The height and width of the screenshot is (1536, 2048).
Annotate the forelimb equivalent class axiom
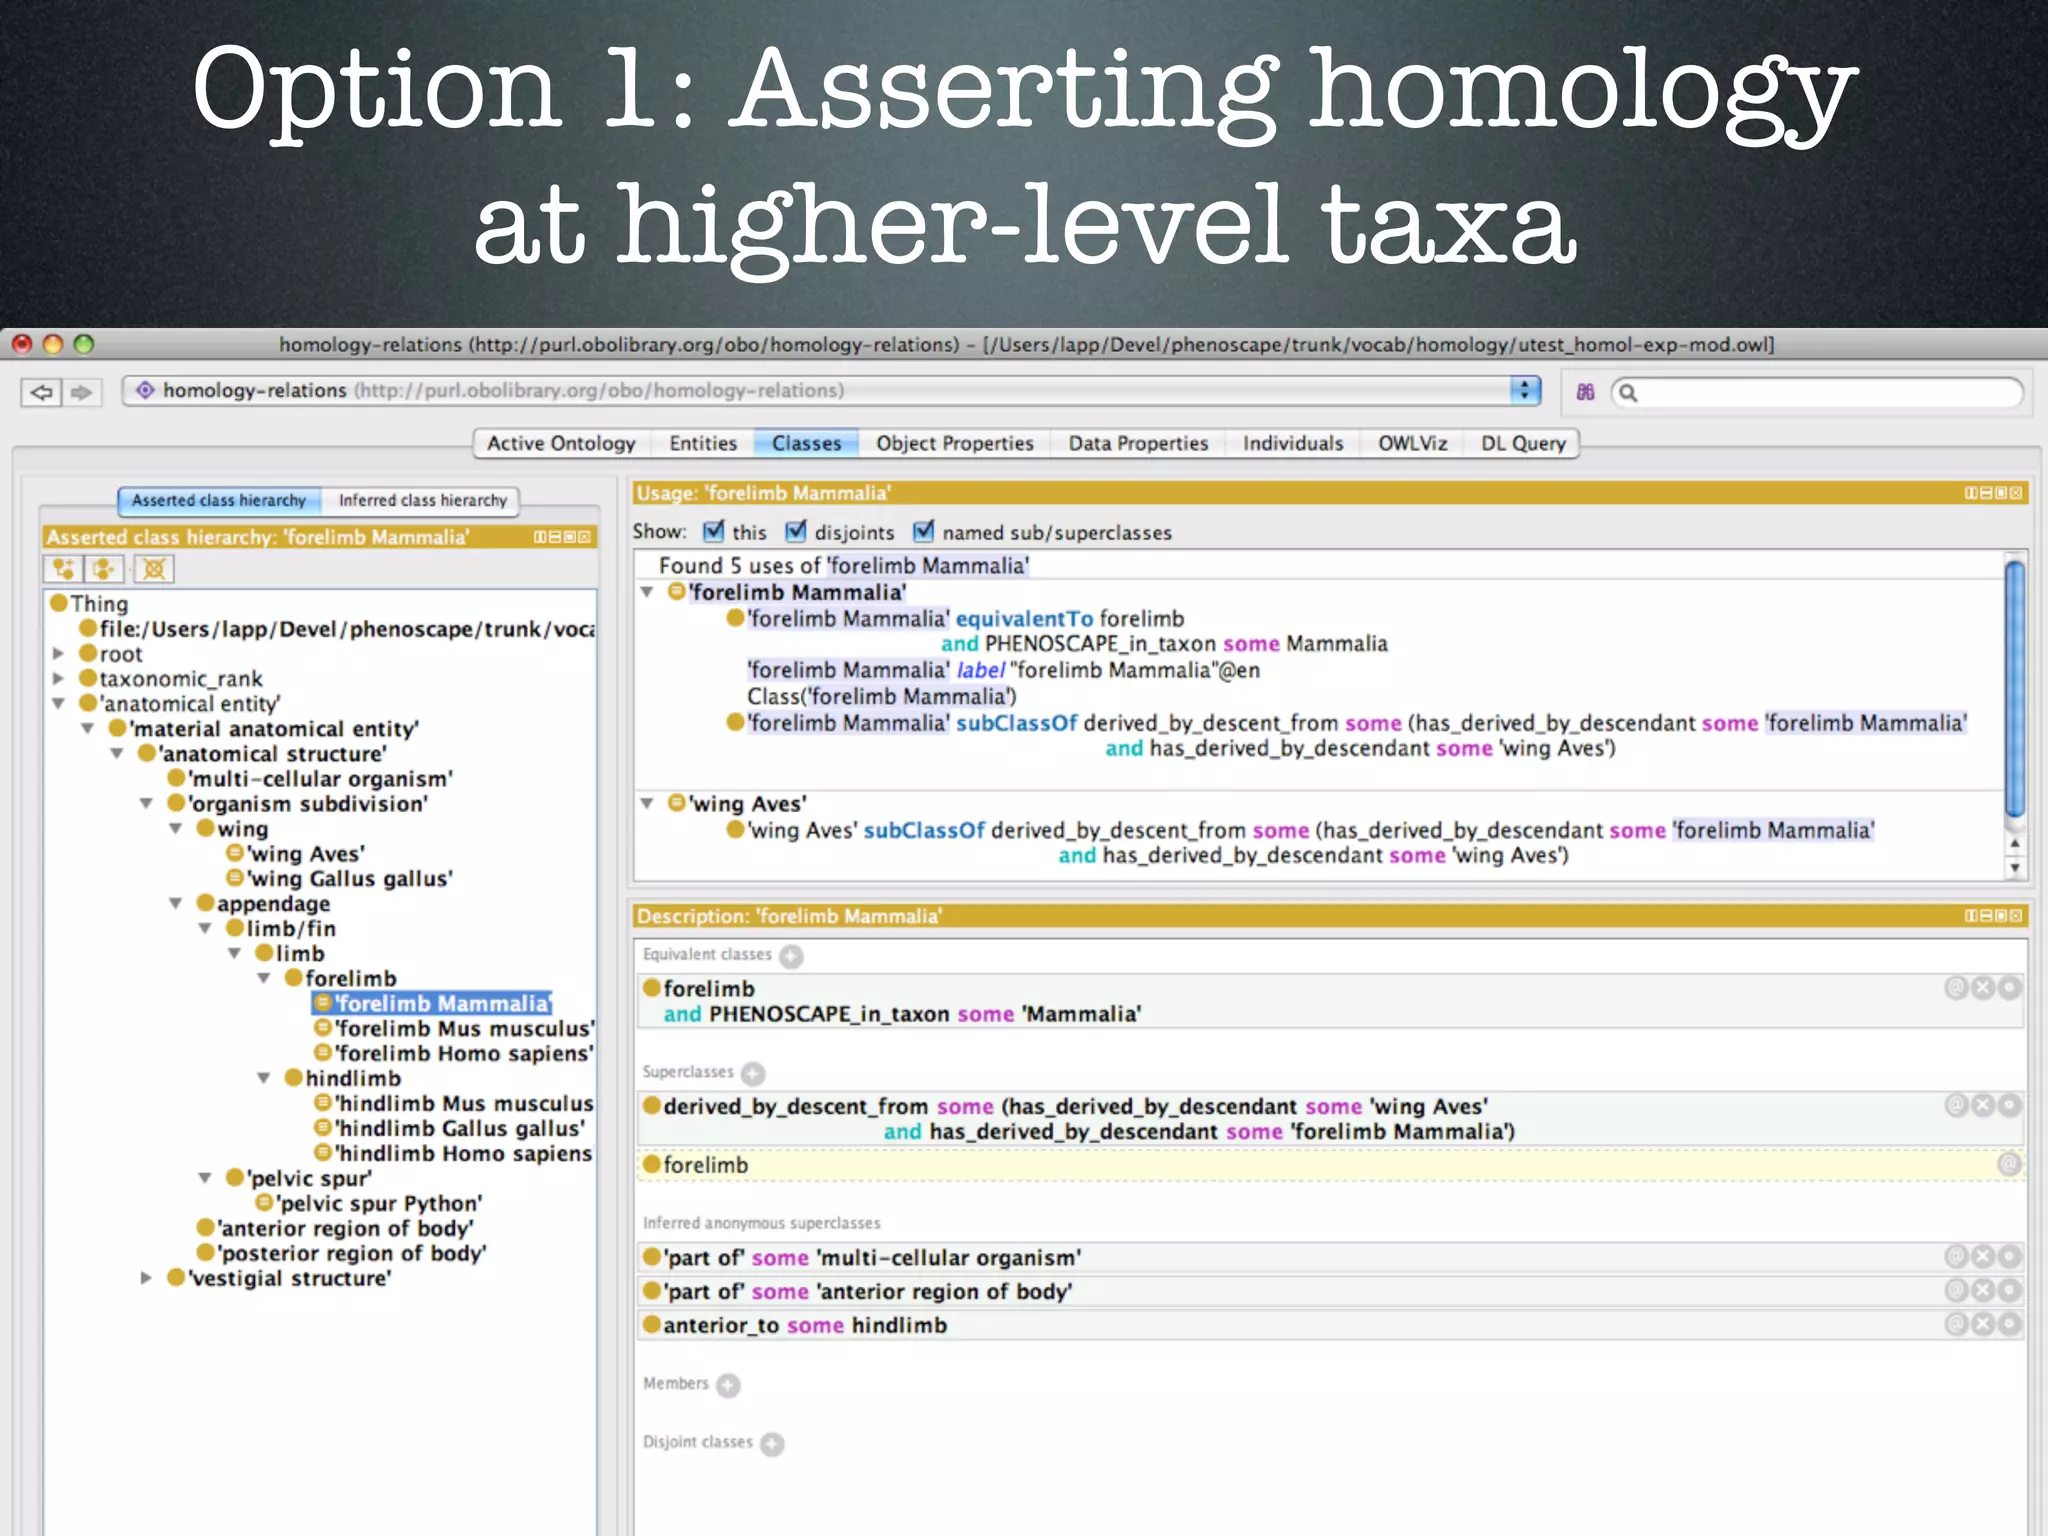[x=1956, y=988]
